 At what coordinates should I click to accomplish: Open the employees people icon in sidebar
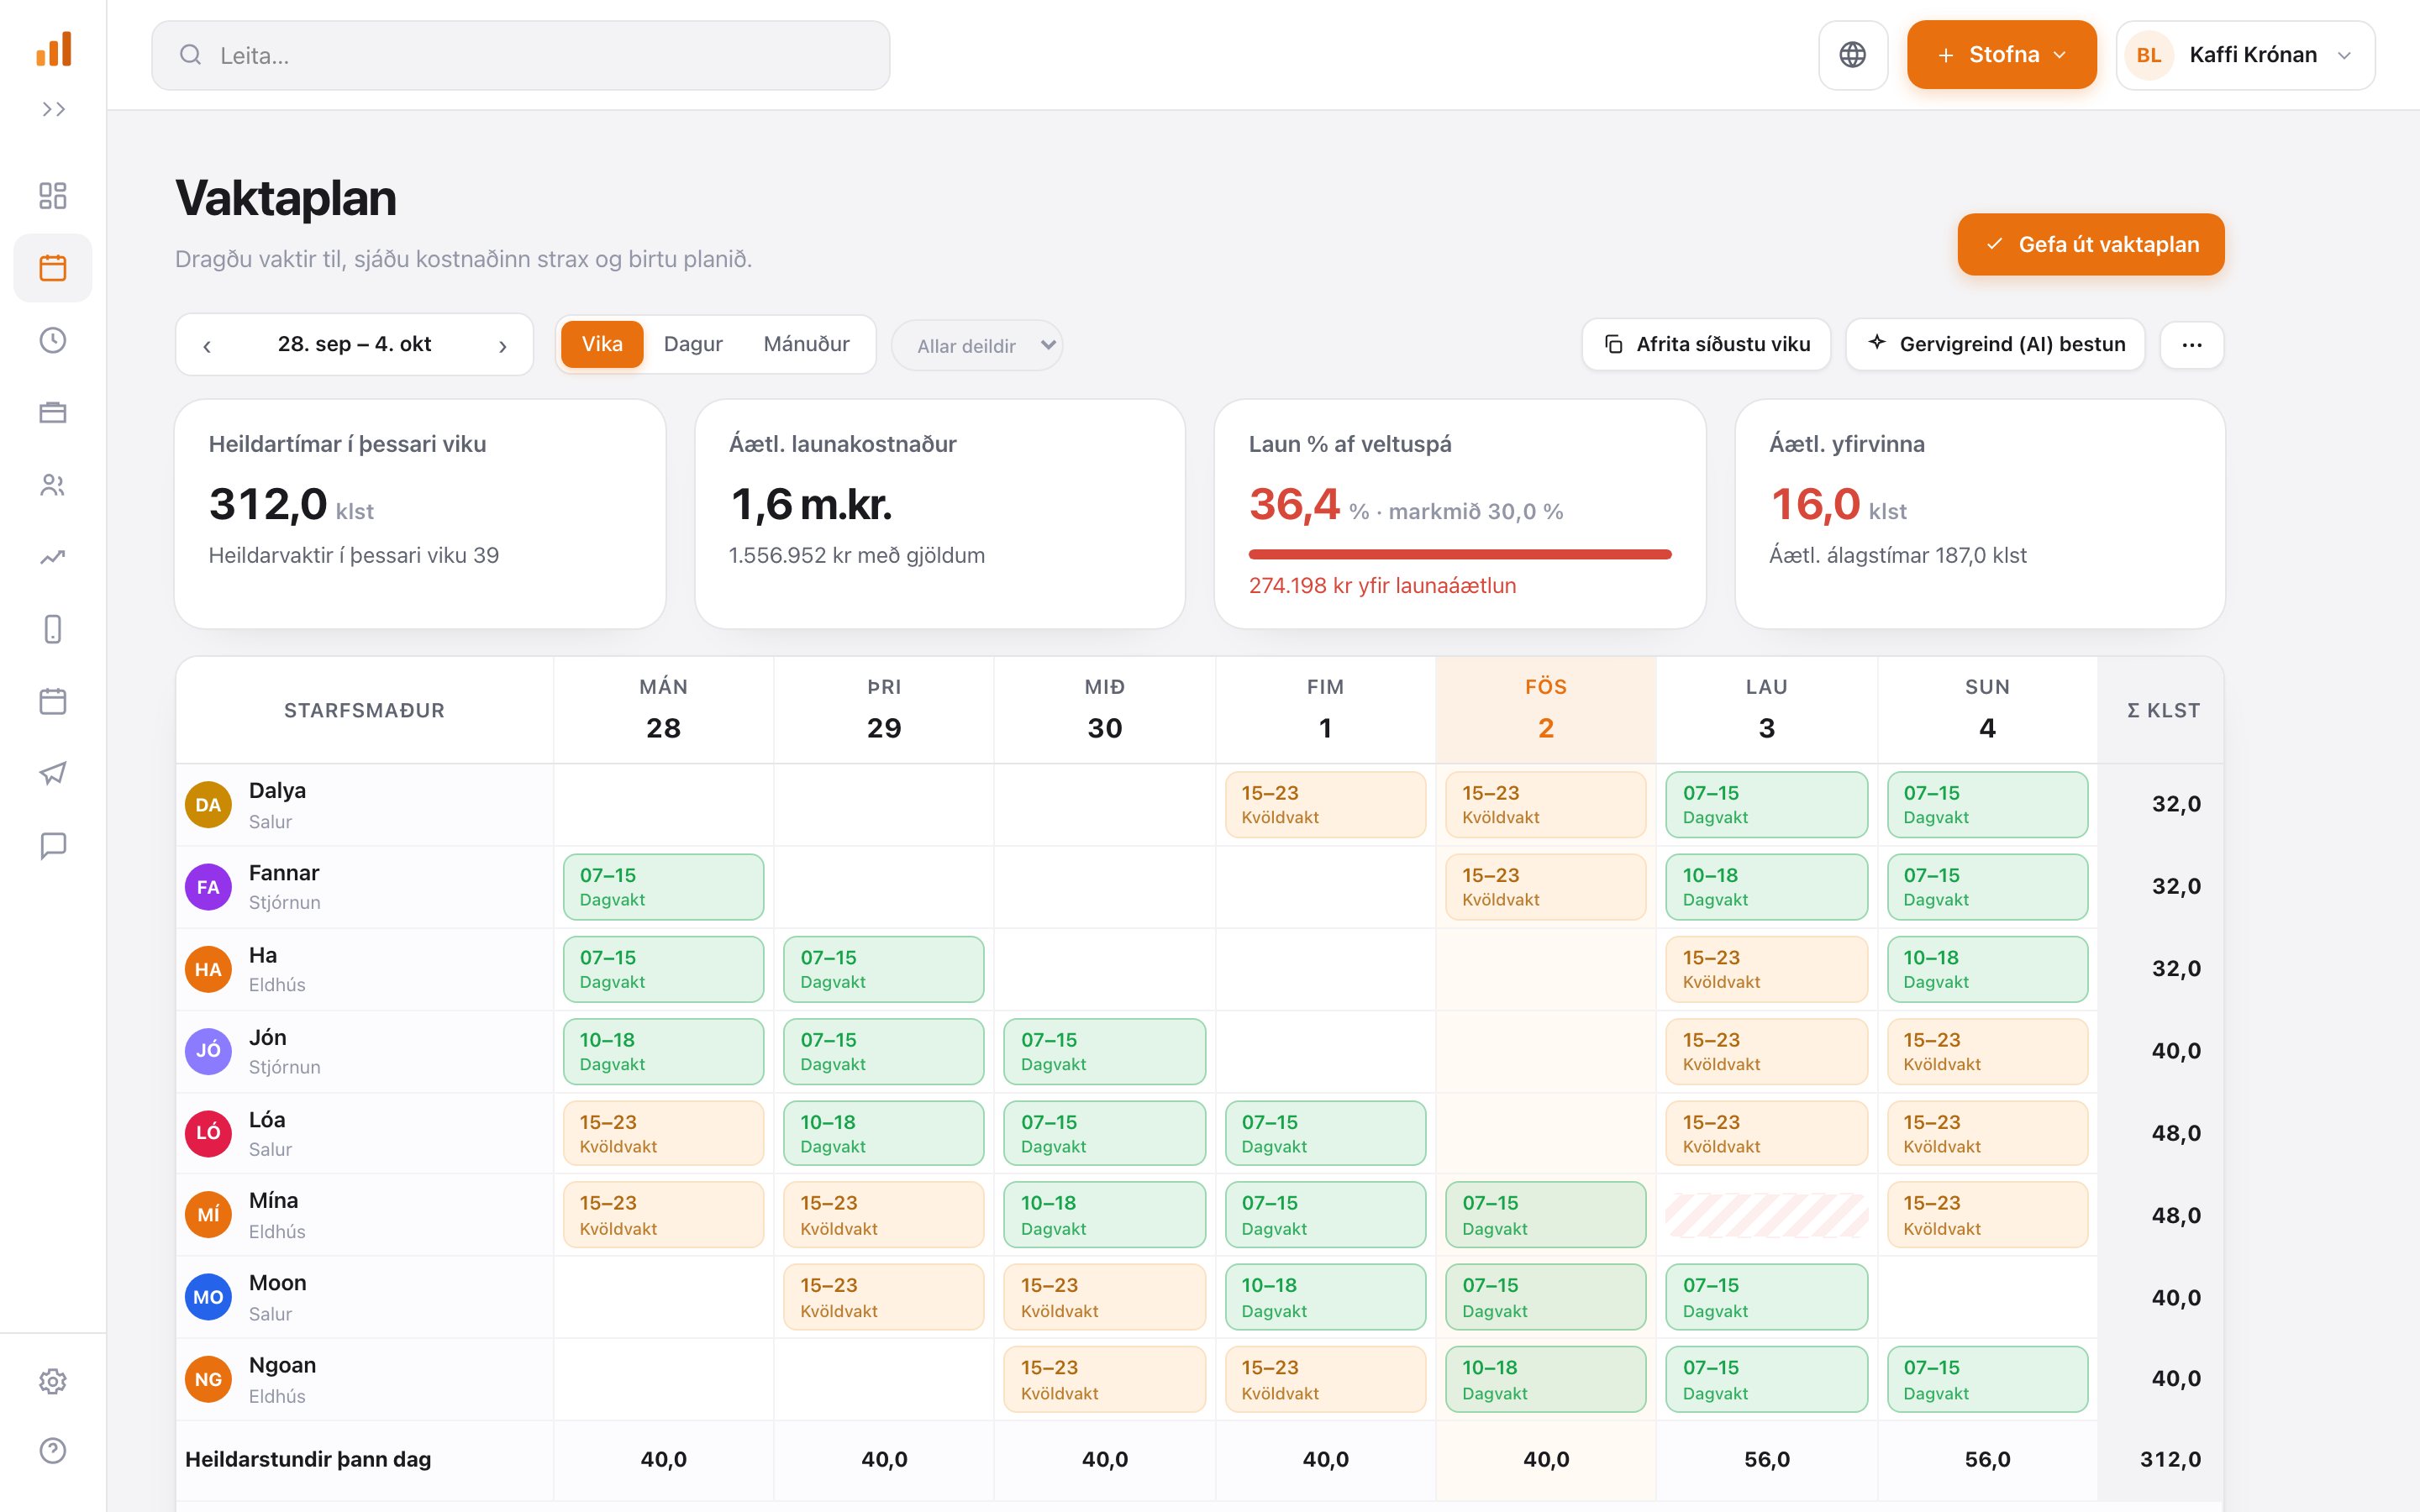click(53, 485)
